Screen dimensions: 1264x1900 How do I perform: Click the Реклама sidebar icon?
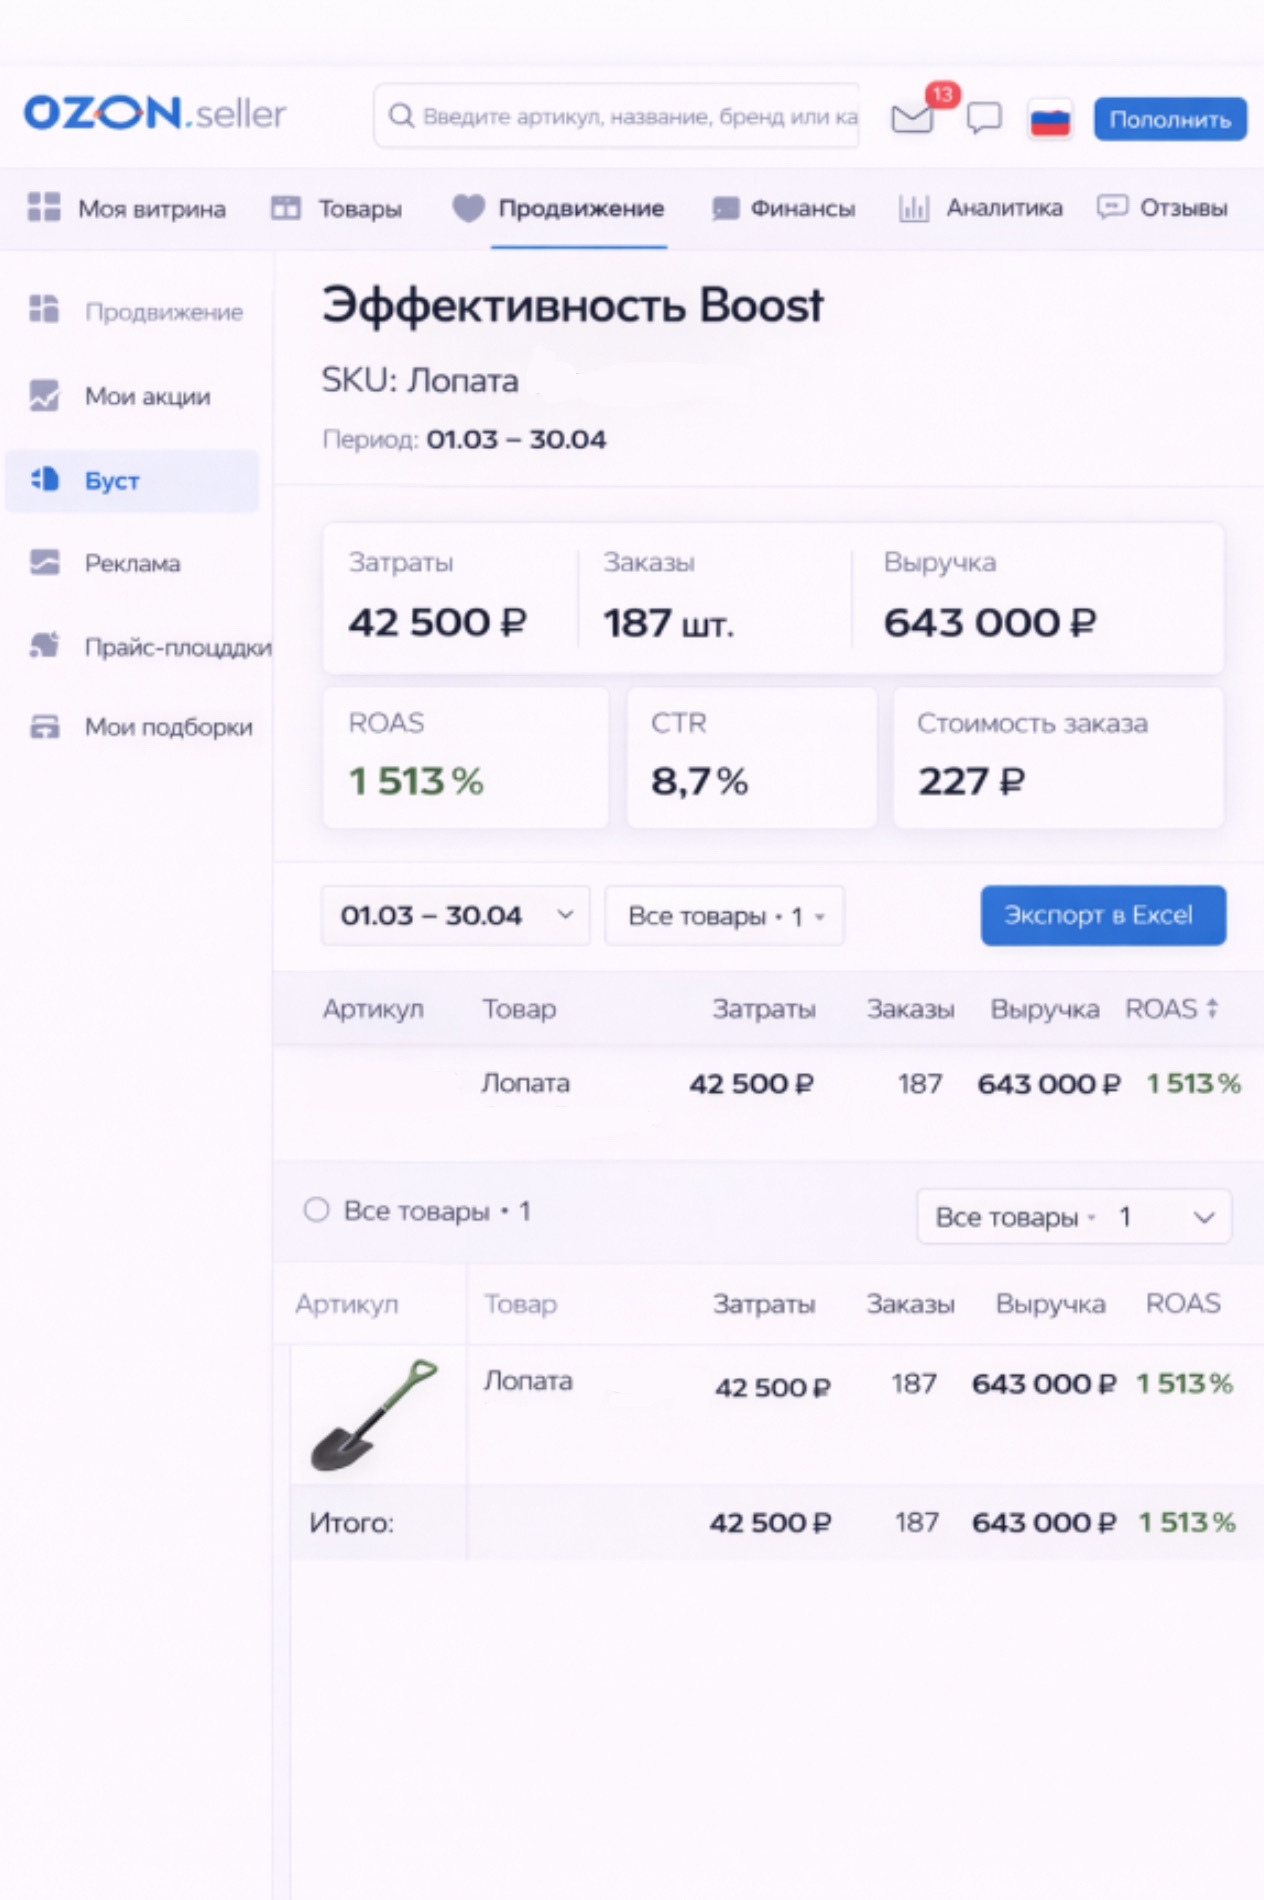pyautogui.click(x=45, y=563)
